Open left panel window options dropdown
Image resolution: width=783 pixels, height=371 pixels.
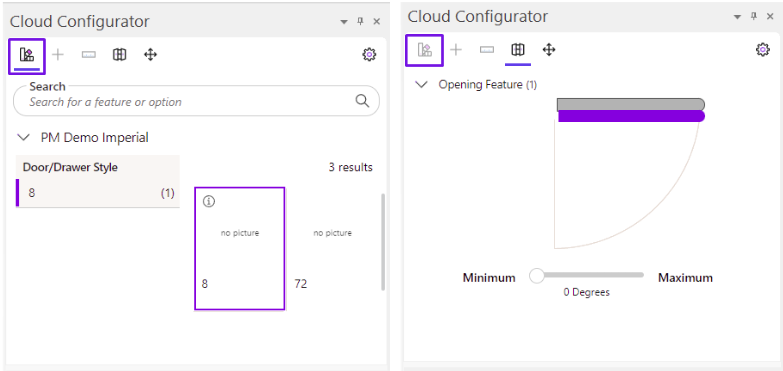344,22
